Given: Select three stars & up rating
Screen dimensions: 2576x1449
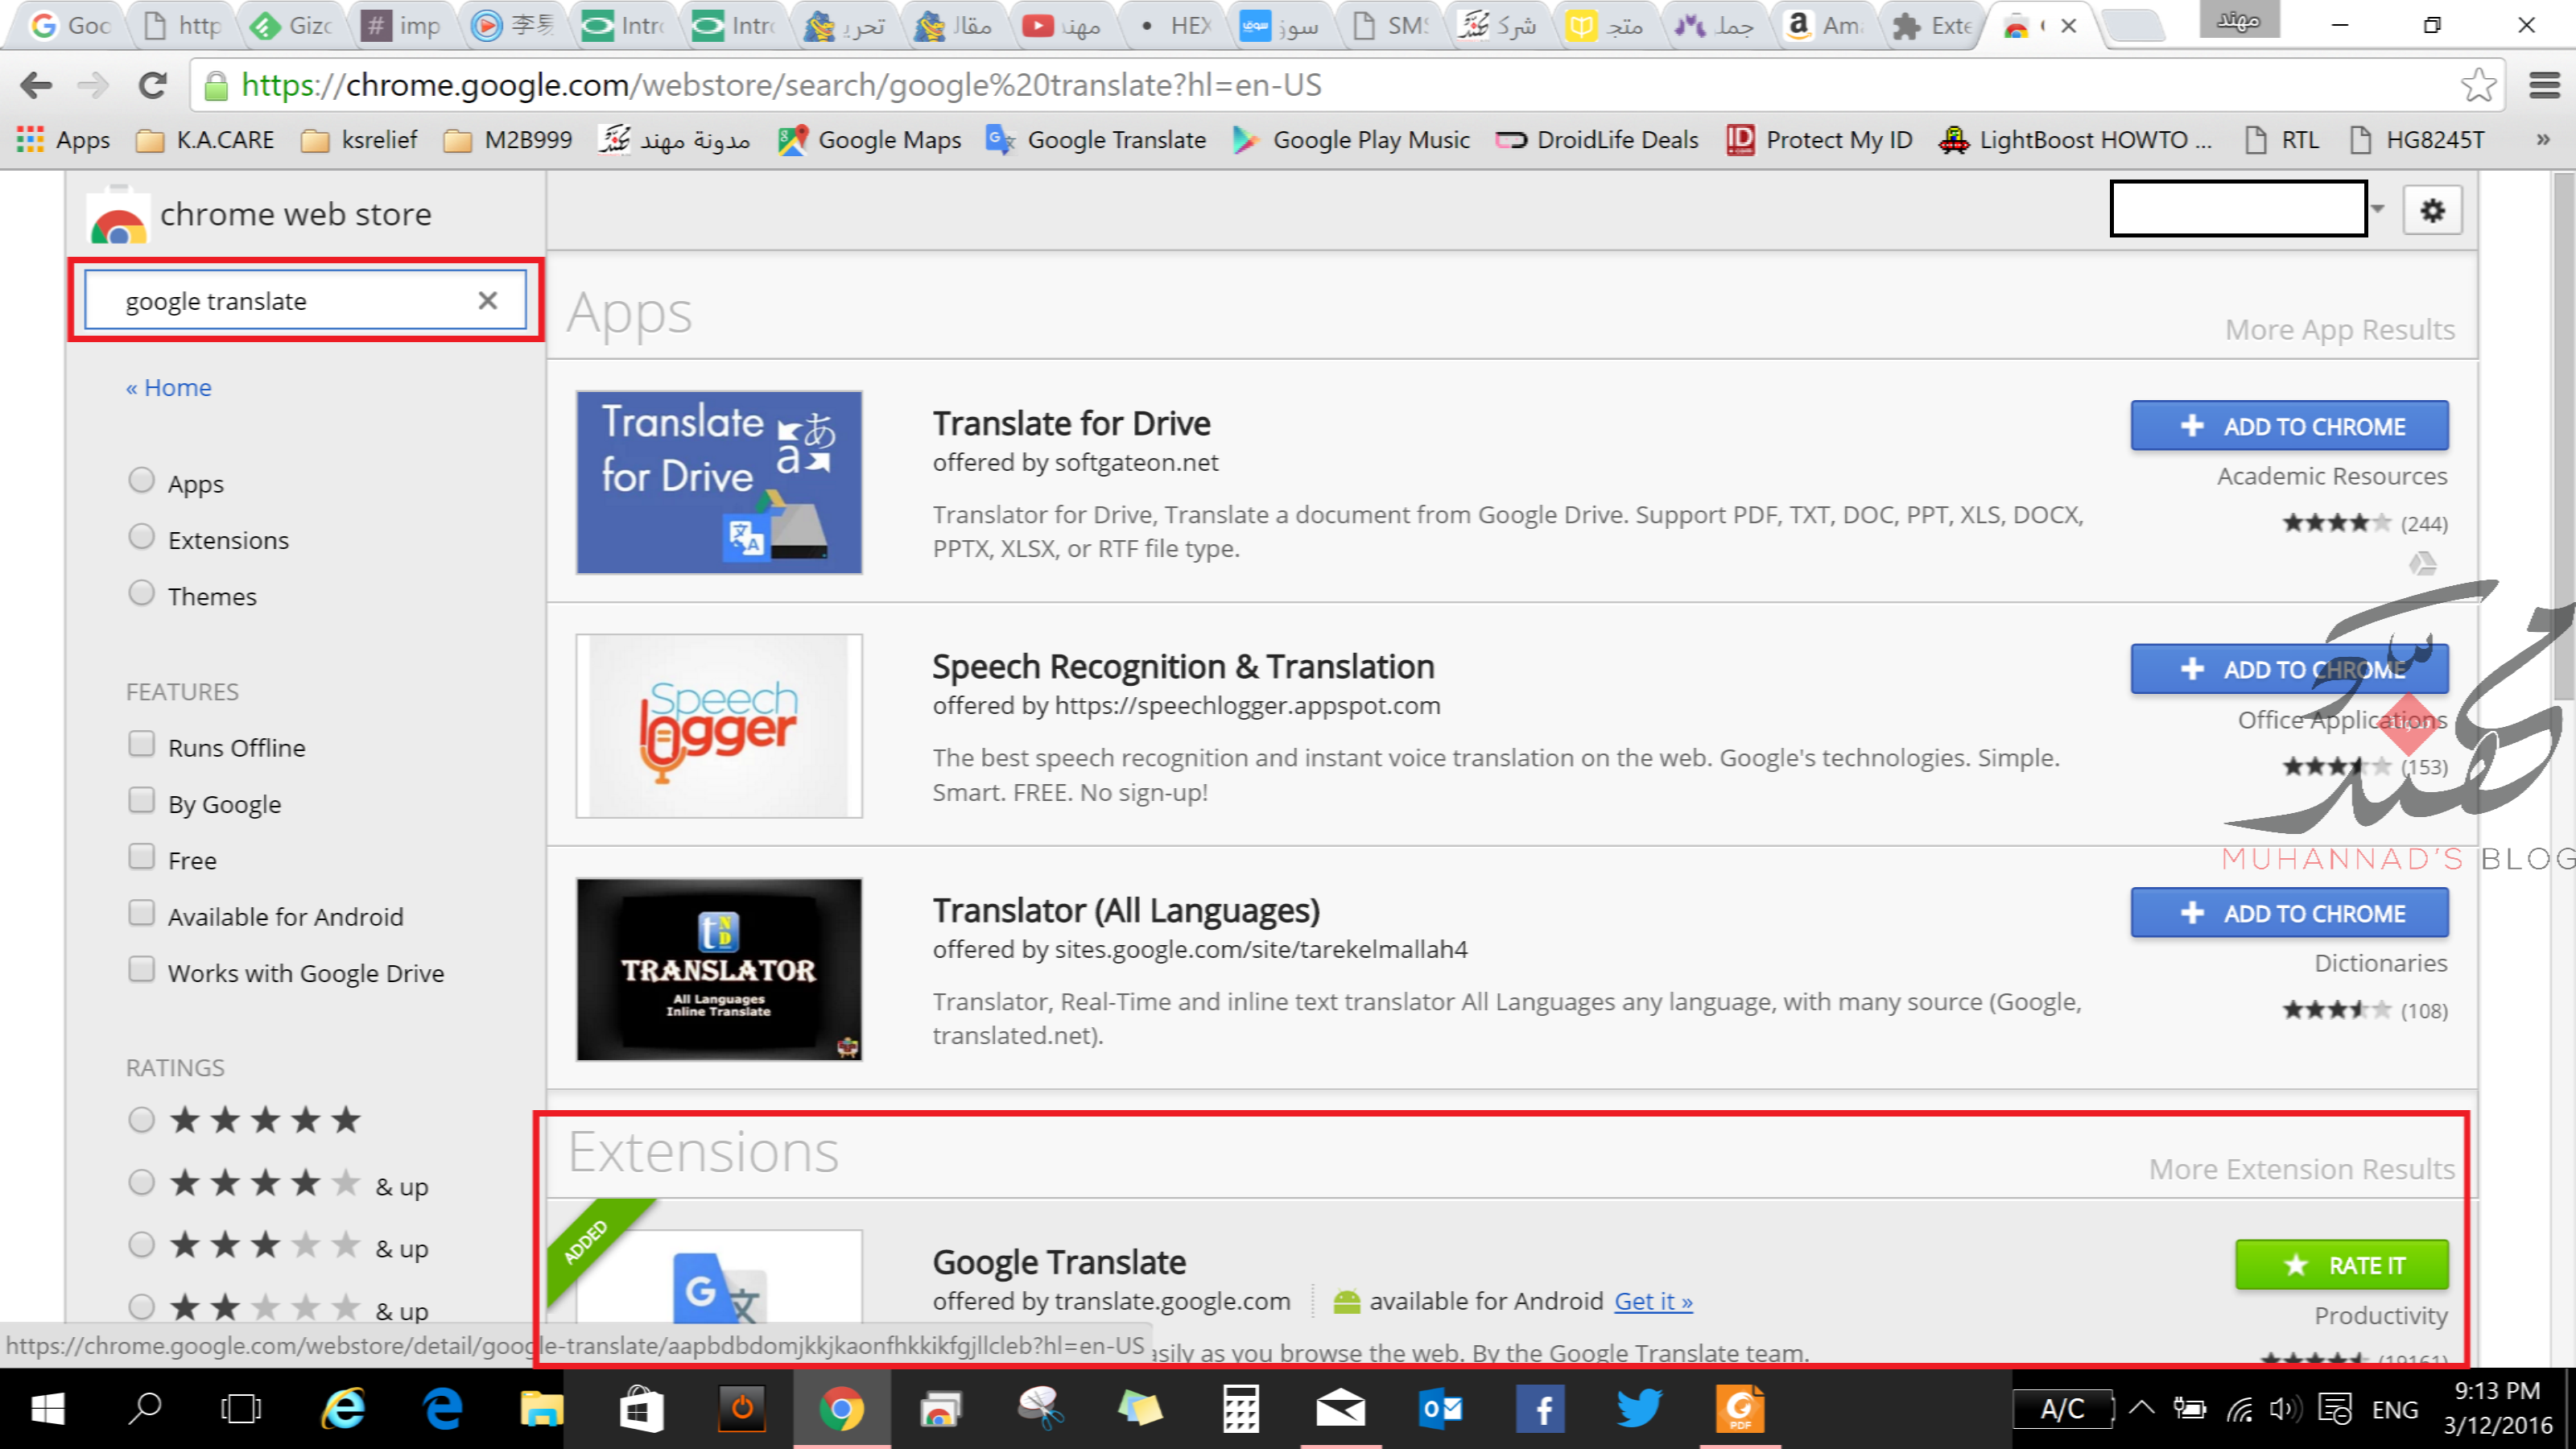Looking at the screenshot, I should click(142, 1245).
